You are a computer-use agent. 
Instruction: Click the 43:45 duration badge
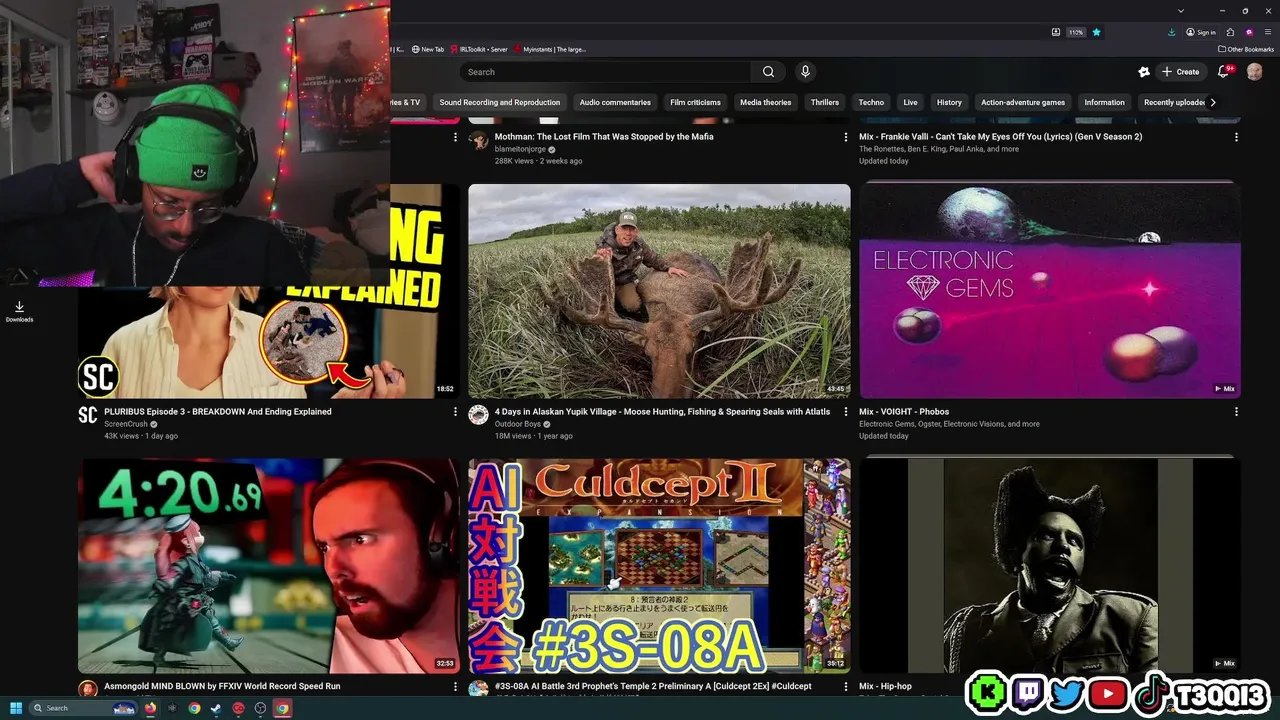[836, 389]
